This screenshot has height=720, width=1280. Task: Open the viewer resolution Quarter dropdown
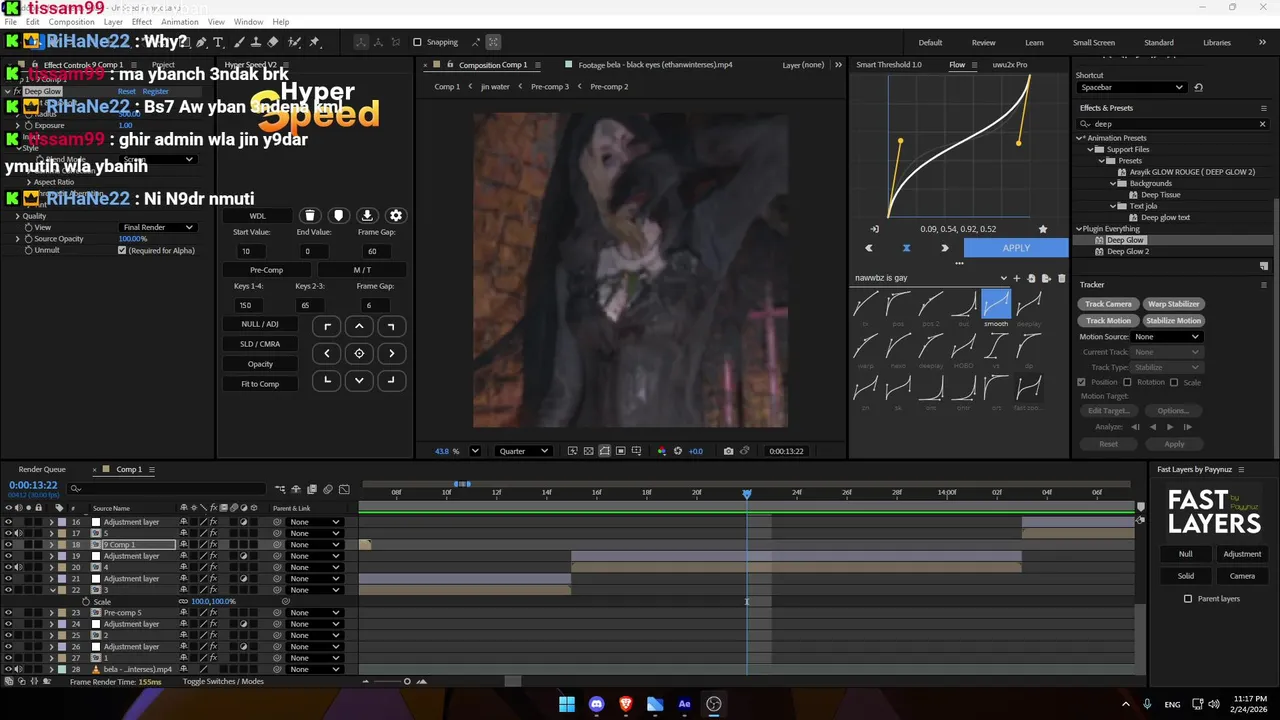(x=522, y=451)
